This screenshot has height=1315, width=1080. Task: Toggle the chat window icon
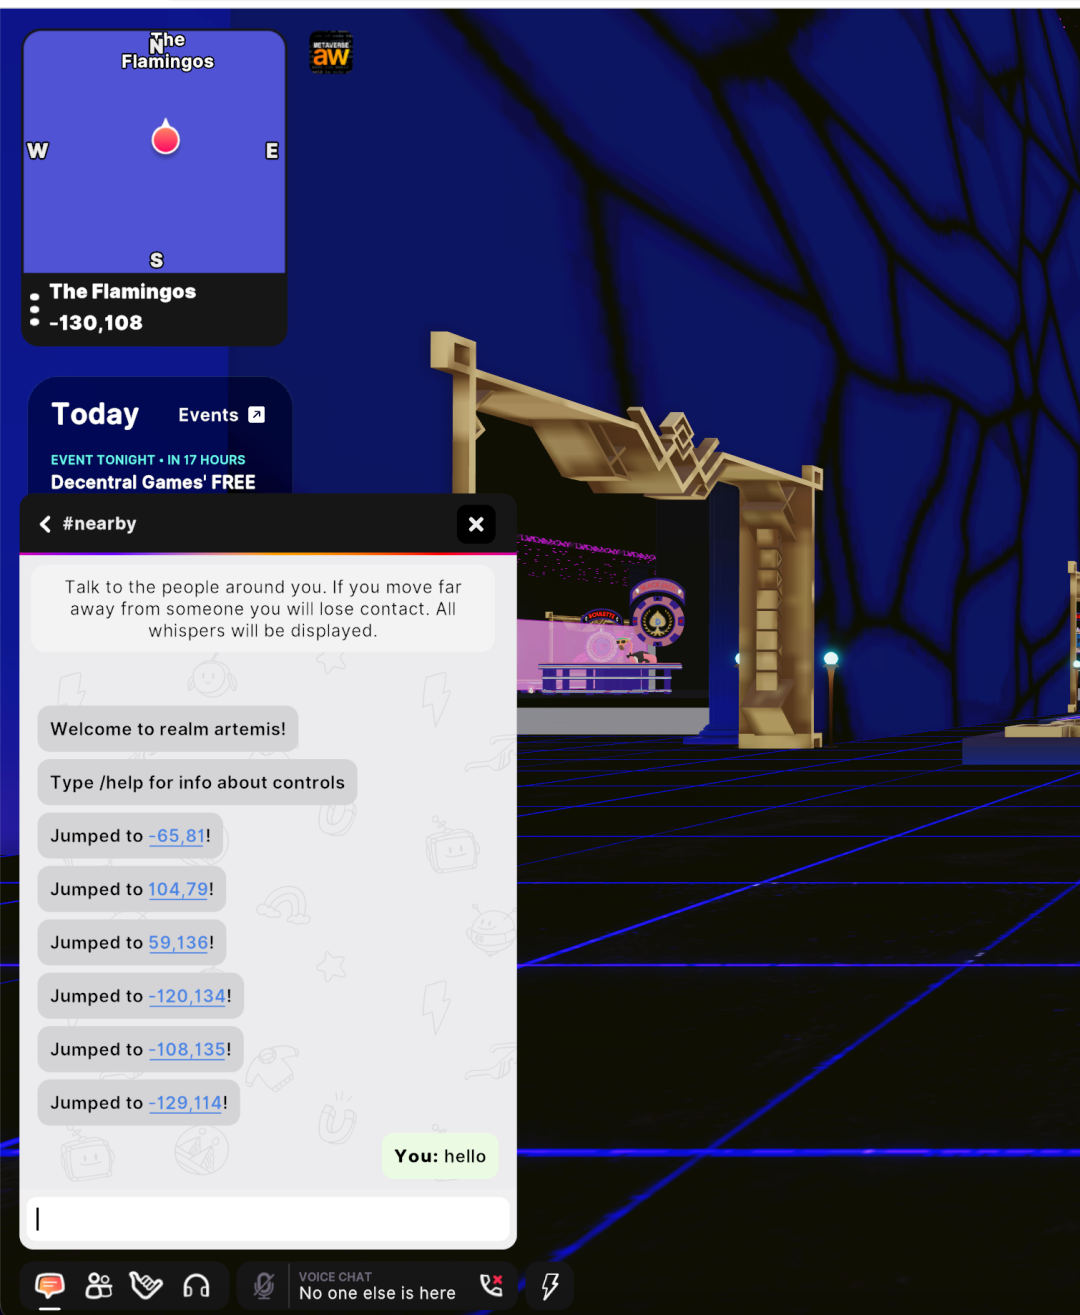pyautogui.click(x=50, y=1285)
